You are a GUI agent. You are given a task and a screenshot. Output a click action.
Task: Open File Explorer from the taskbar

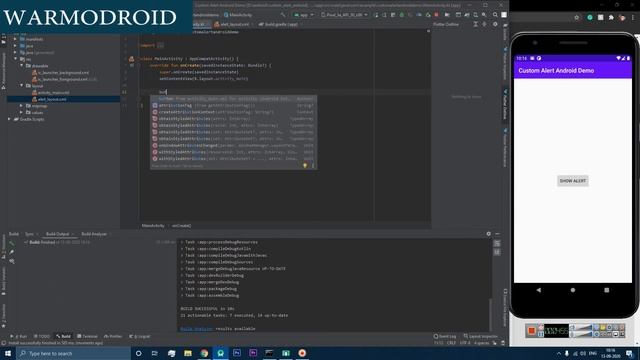click(188, 353)
